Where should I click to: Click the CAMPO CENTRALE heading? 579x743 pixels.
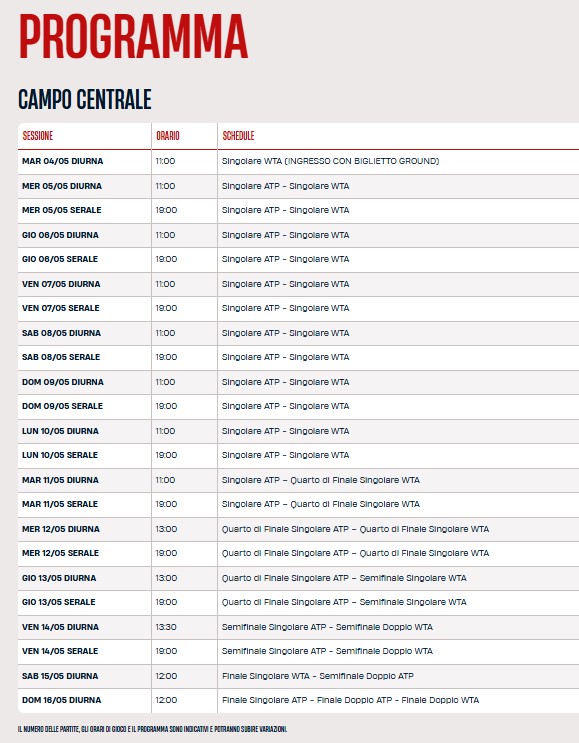[85, 100]
